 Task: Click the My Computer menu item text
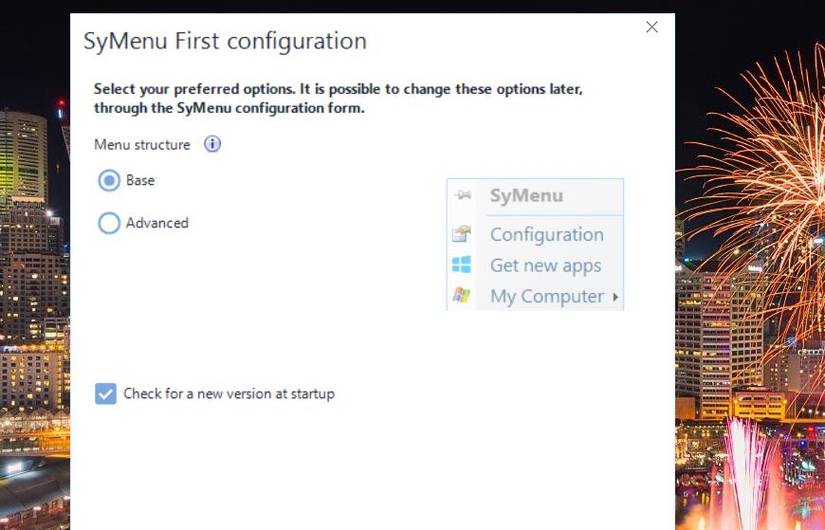(546, 296)
